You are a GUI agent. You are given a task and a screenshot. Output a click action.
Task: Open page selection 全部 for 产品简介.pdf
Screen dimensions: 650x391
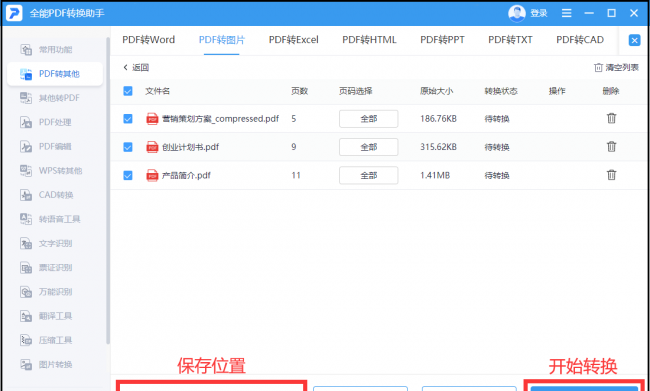(x=369, y=175)
